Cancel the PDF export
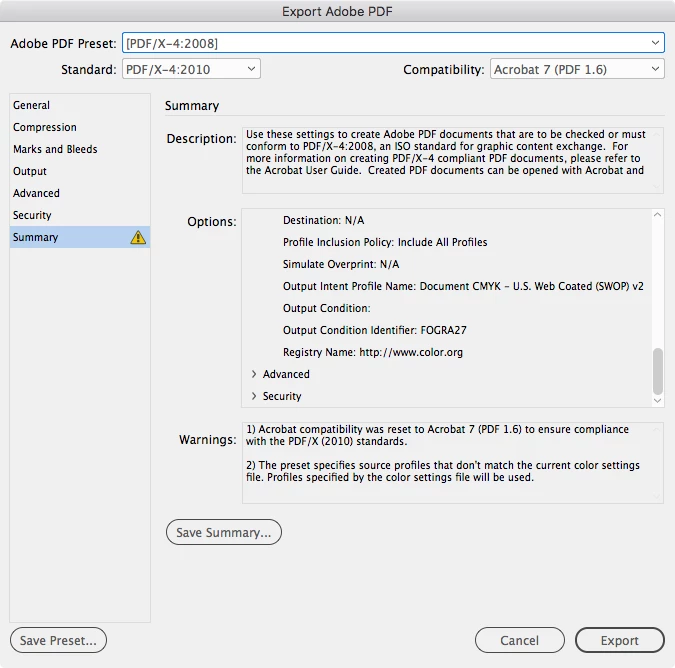This screenshot has height=668, width=675. click(520, 640)
